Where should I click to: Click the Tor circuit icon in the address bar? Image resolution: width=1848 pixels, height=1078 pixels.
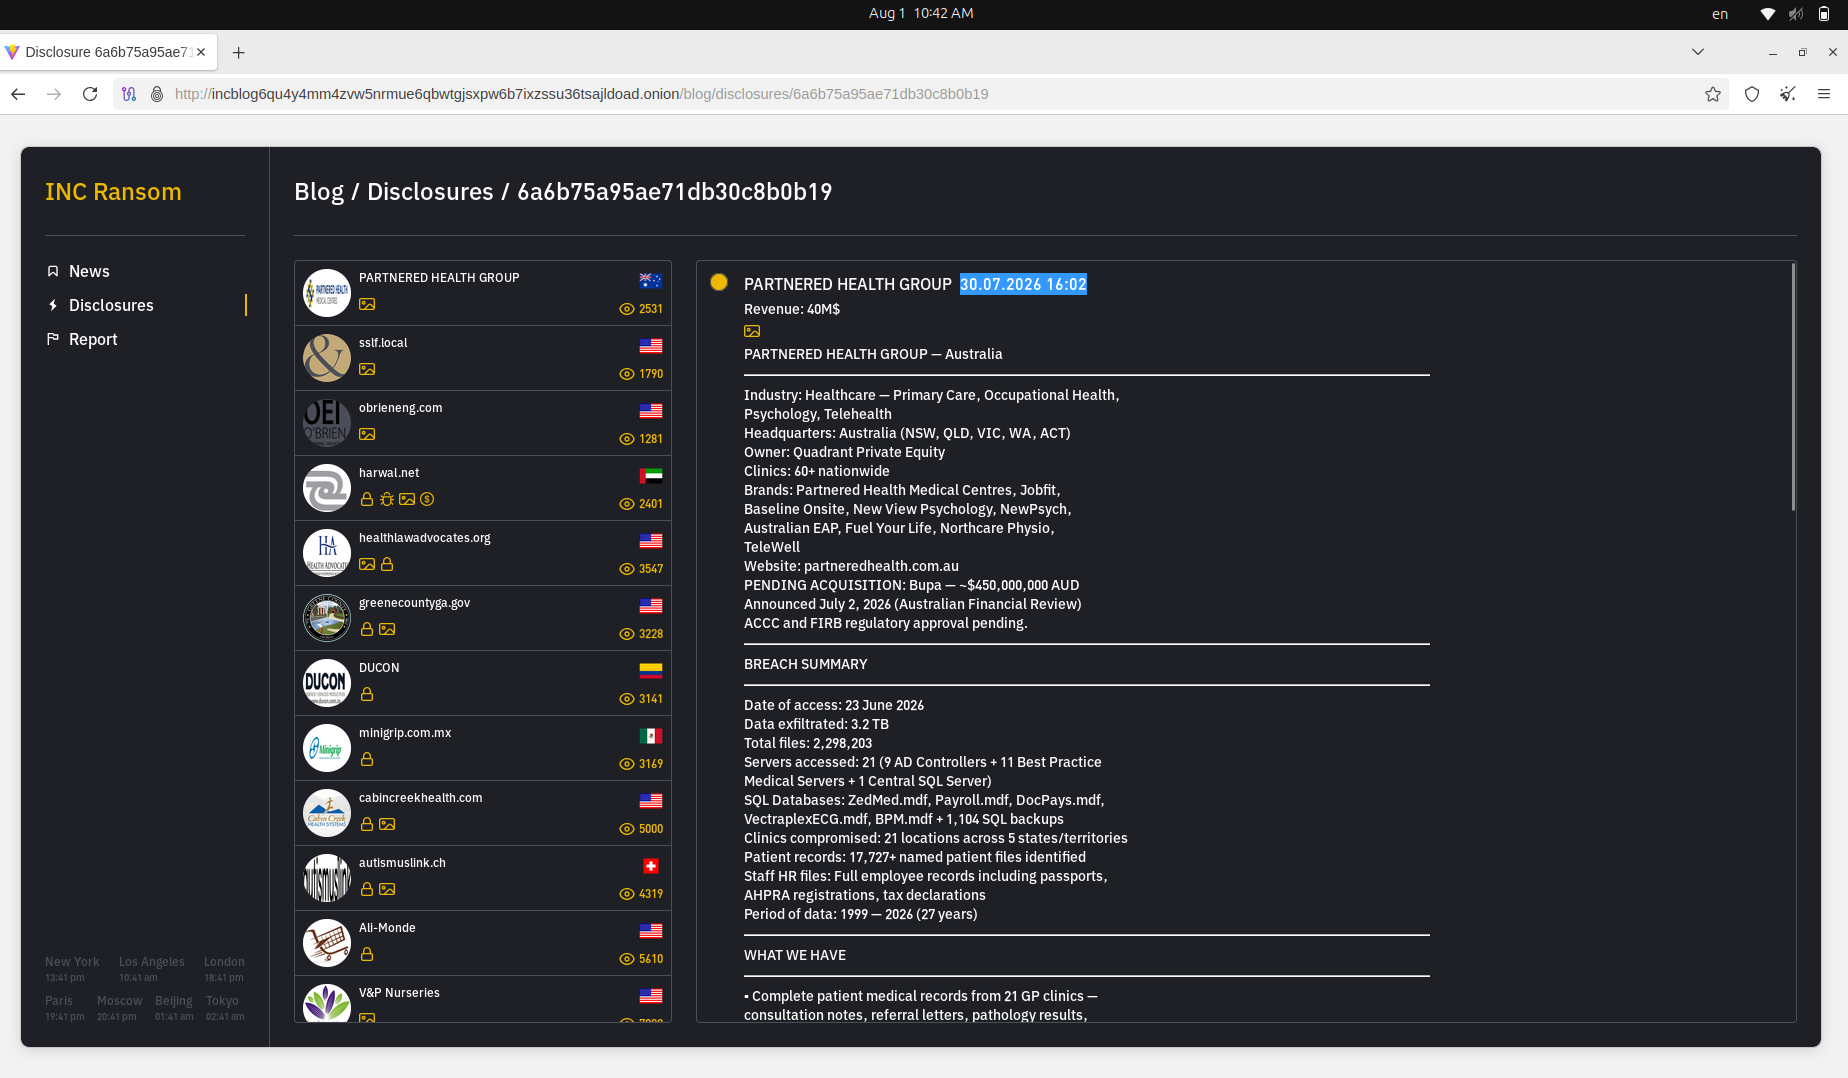129,94
